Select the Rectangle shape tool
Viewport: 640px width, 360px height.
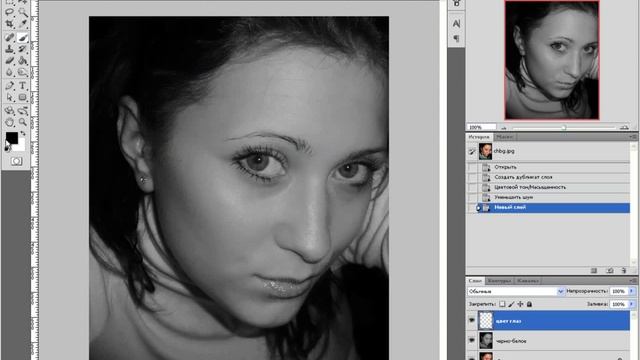[x=22, y=98]
